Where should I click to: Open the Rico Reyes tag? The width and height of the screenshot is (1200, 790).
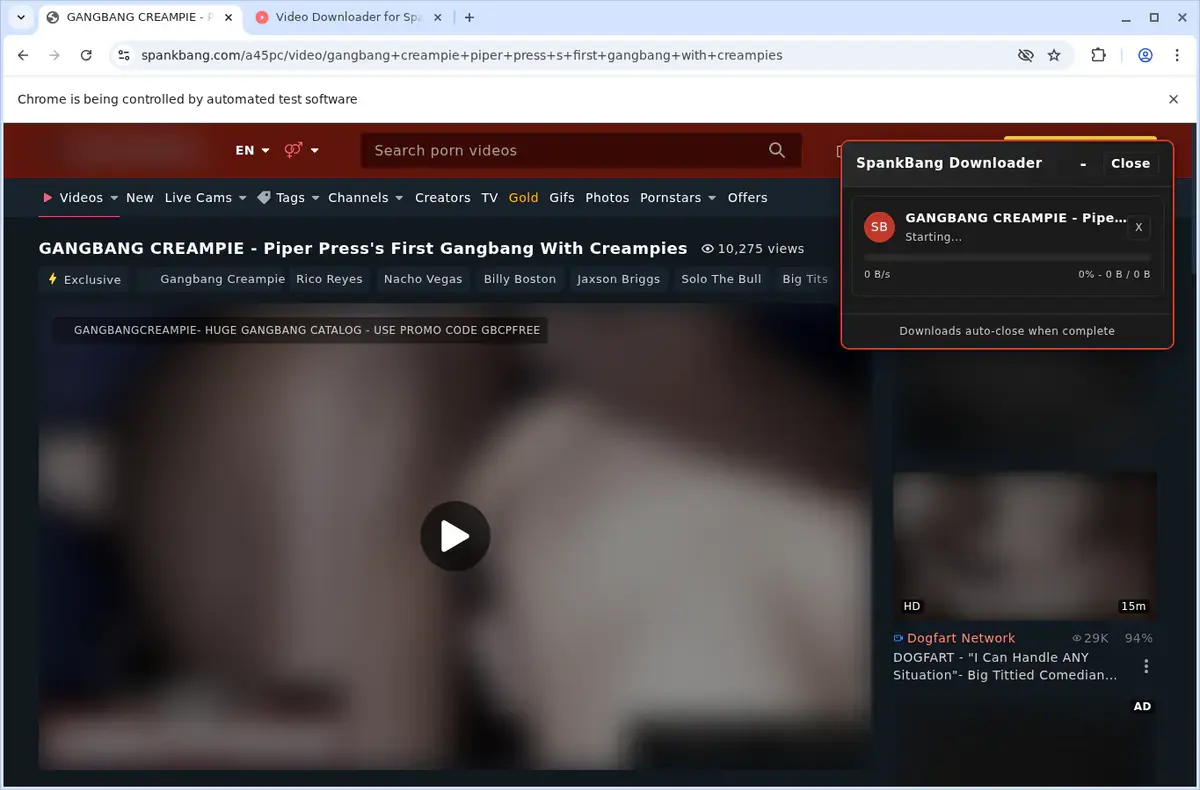pos(329,279)
